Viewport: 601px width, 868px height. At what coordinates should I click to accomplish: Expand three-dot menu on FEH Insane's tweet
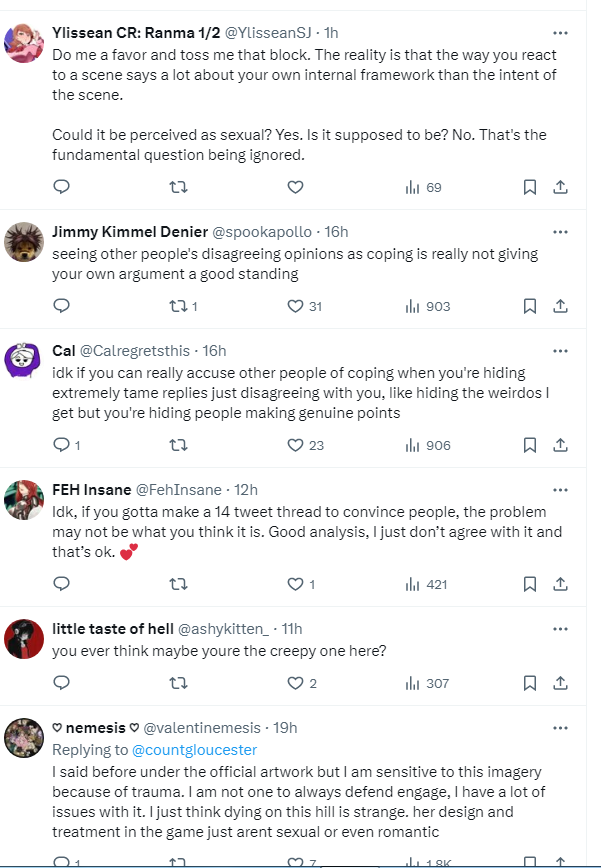560,490
